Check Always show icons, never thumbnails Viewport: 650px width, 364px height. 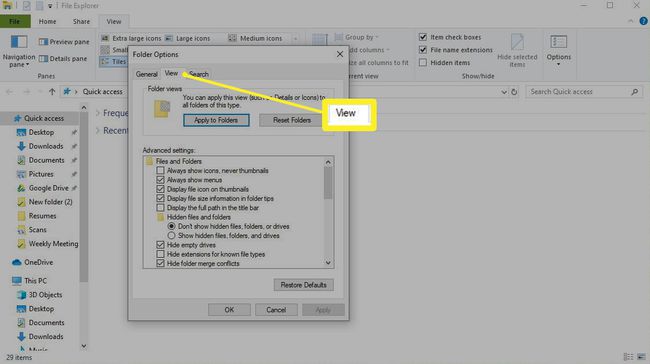pyautogui.click(x=160, y=170)
